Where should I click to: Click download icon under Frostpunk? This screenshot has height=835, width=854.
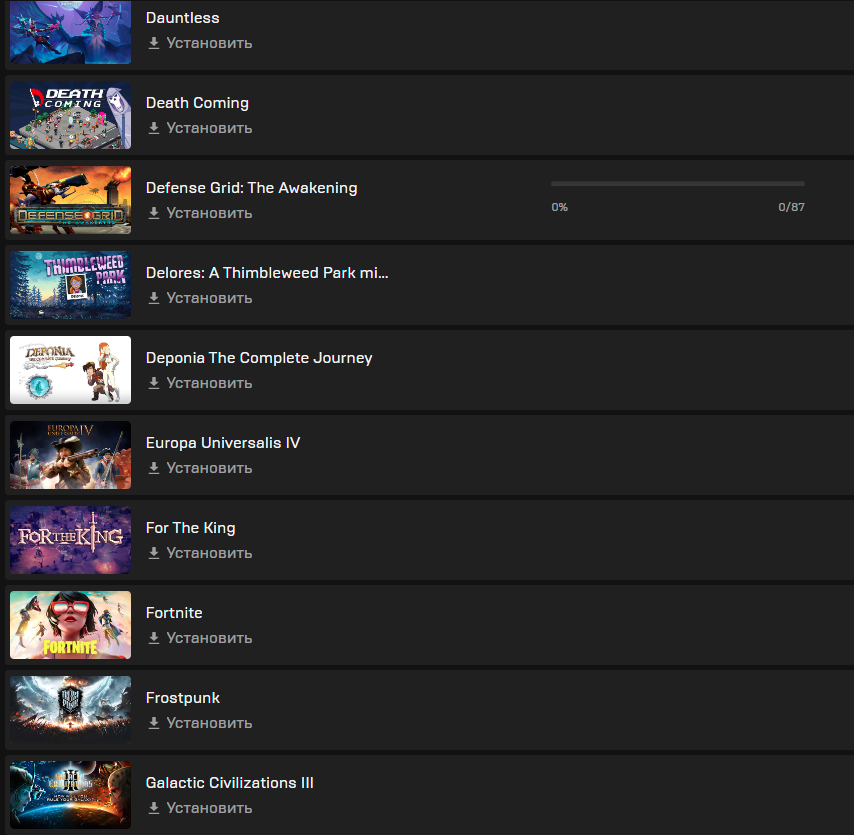pos(154,723)
